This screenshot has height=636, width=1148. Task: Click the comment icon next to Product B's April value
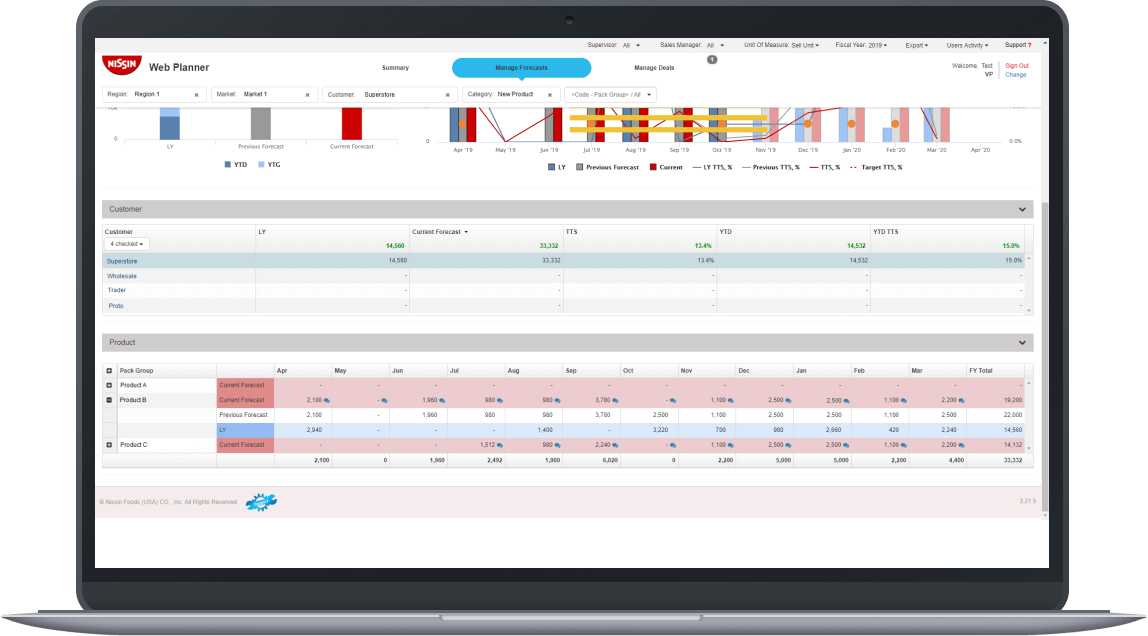tap(327, 400)
